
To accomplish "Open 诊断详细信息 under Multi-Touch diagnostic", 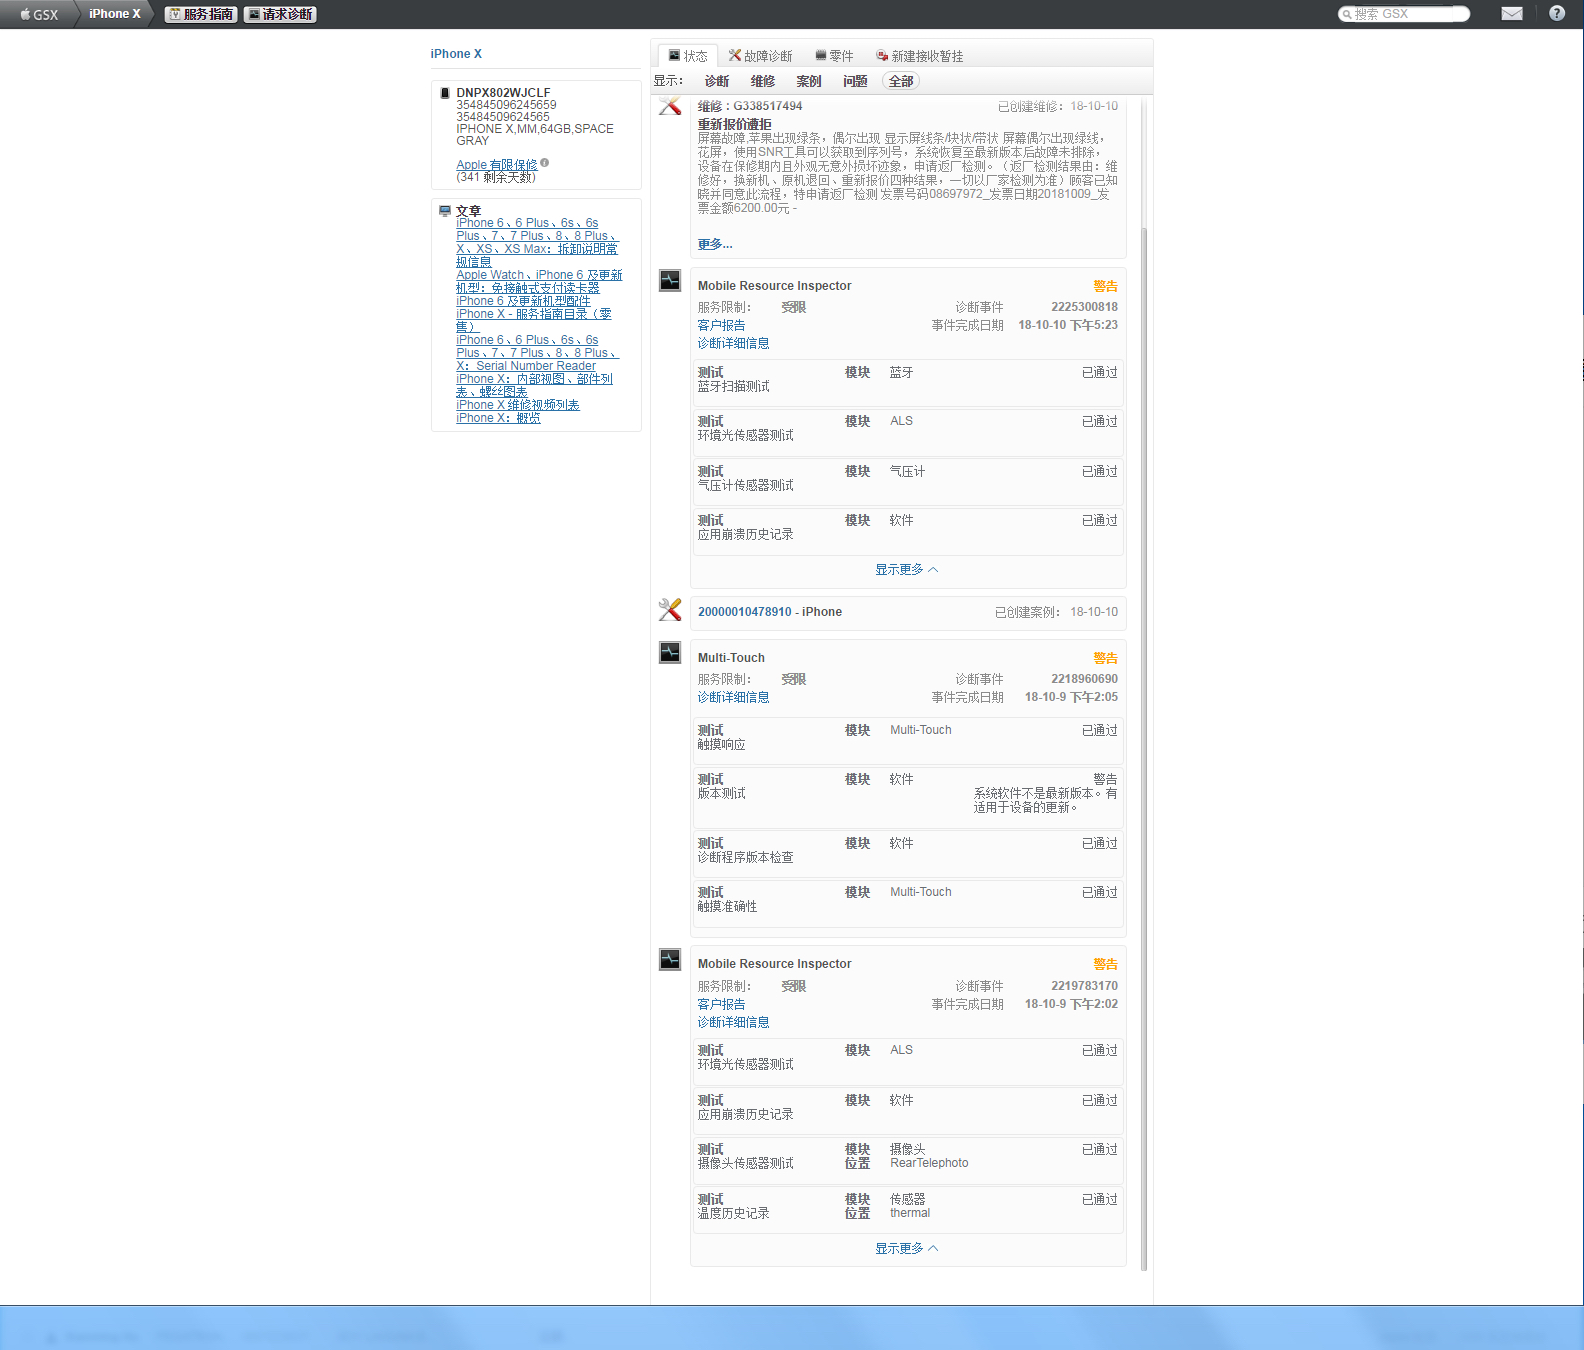I will (733, 697).
